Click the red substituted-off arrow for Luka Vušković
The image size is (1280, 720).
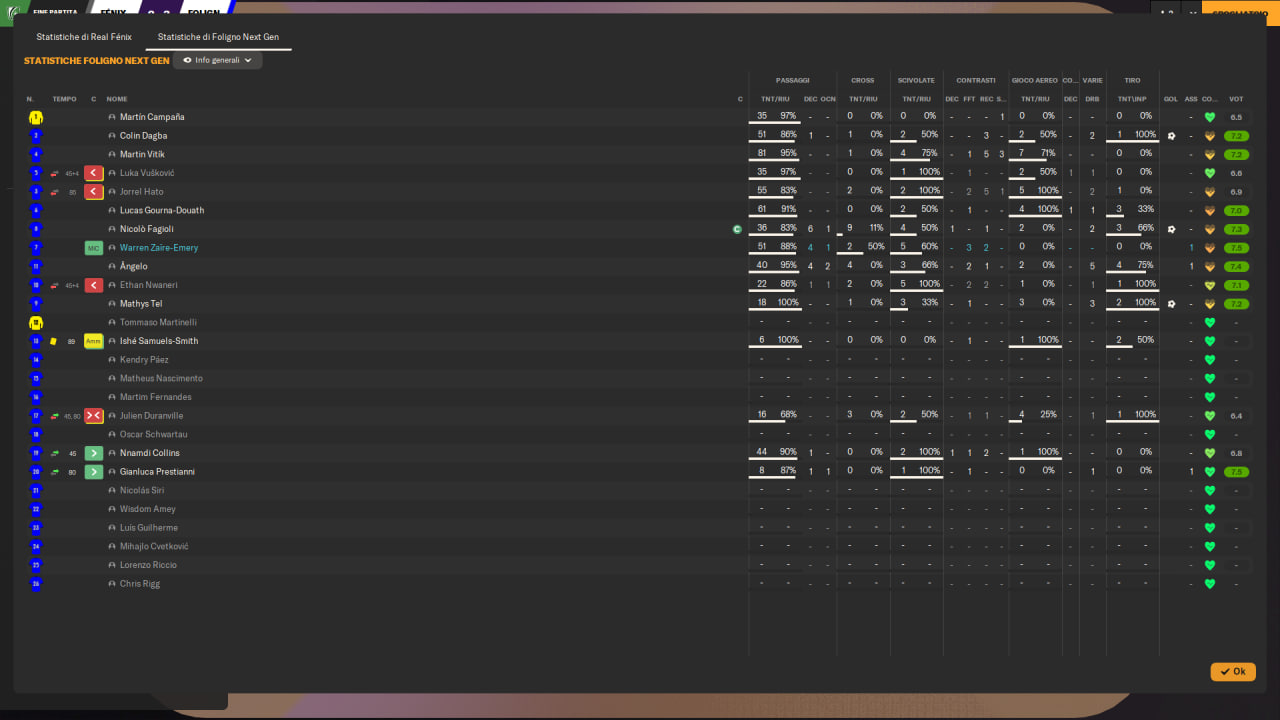tap(94, 173)
